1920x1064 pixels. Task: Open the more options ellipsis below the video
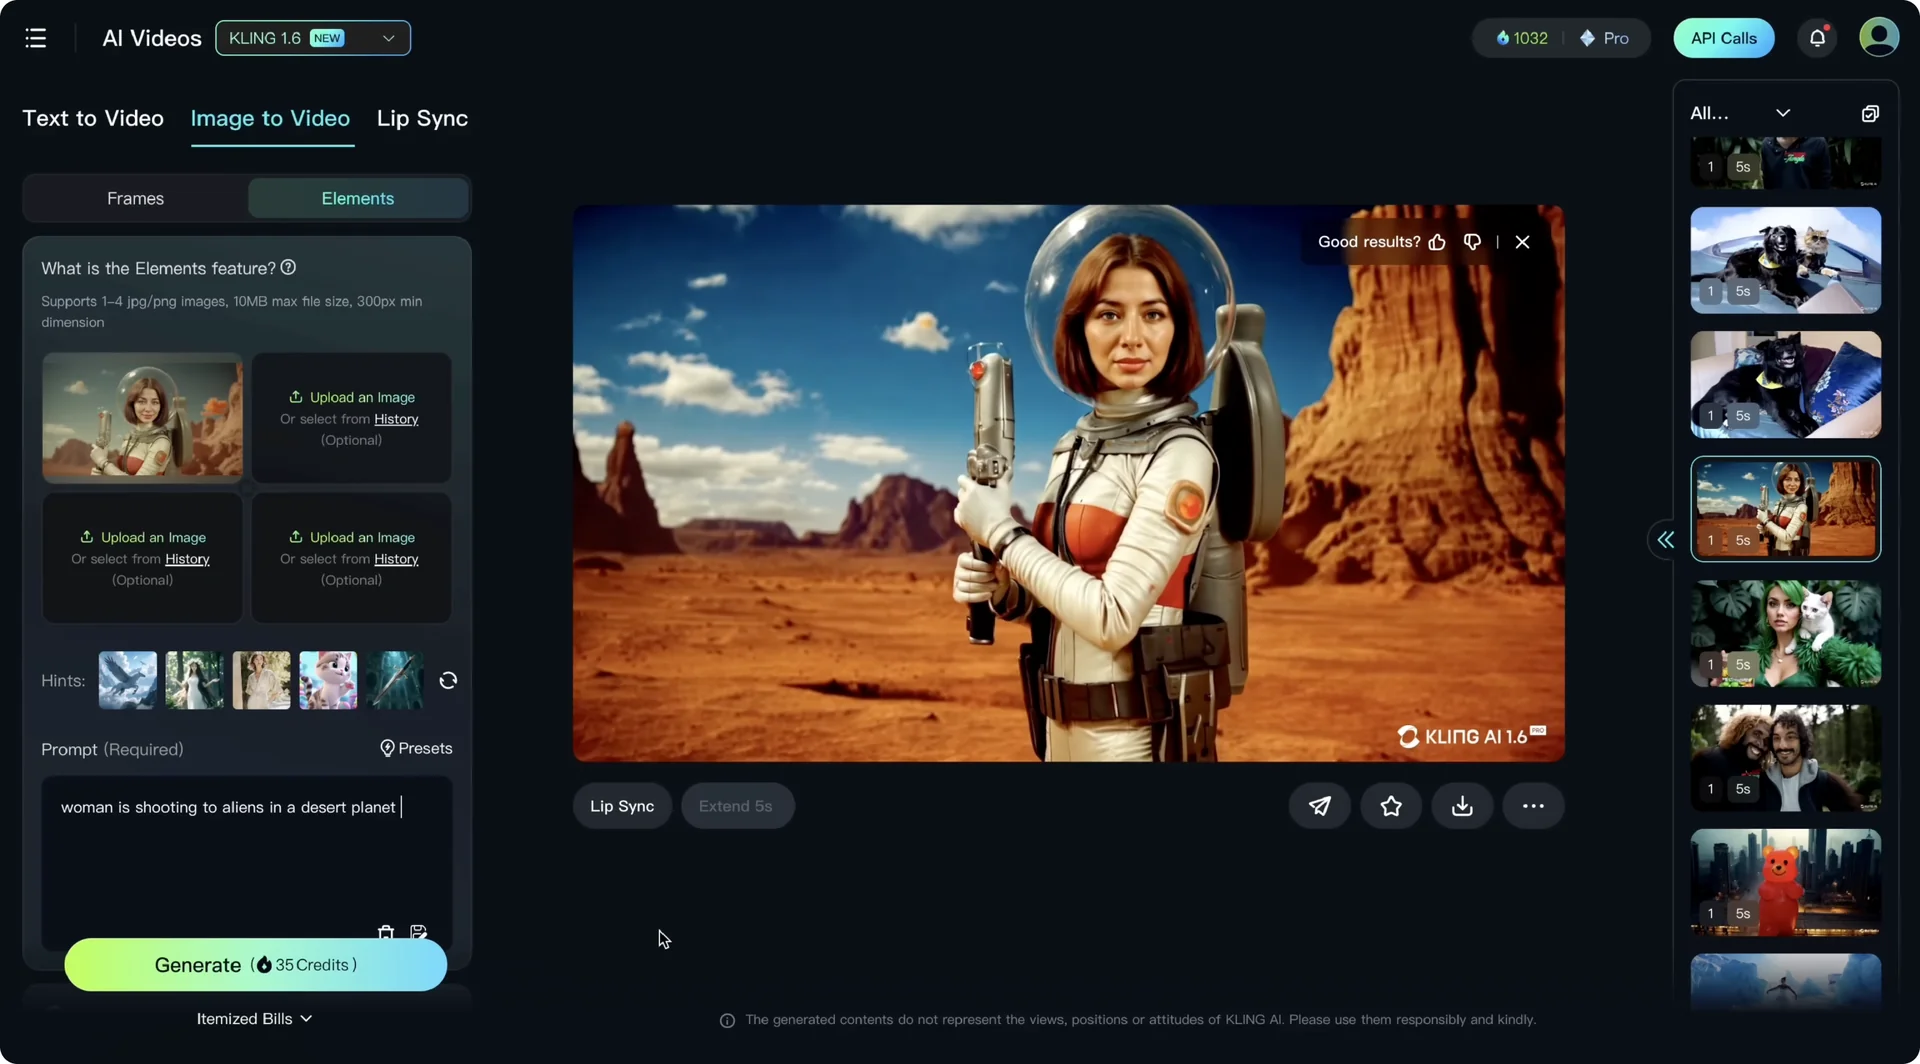click(1533, 805)
